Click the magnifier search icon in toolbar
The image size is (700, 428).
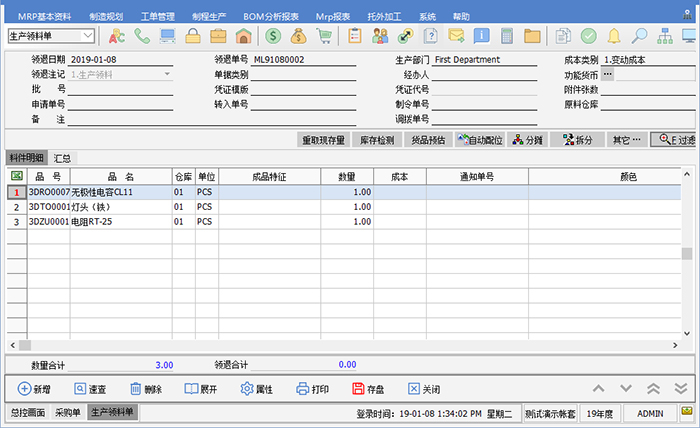[x=638, y=36]
